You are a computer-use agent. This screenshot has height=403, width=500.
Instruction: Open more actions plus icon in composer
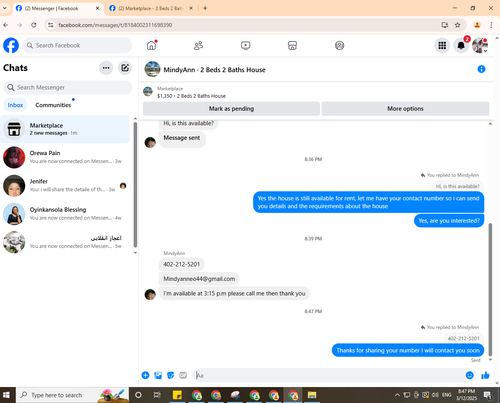click(145, 375)
